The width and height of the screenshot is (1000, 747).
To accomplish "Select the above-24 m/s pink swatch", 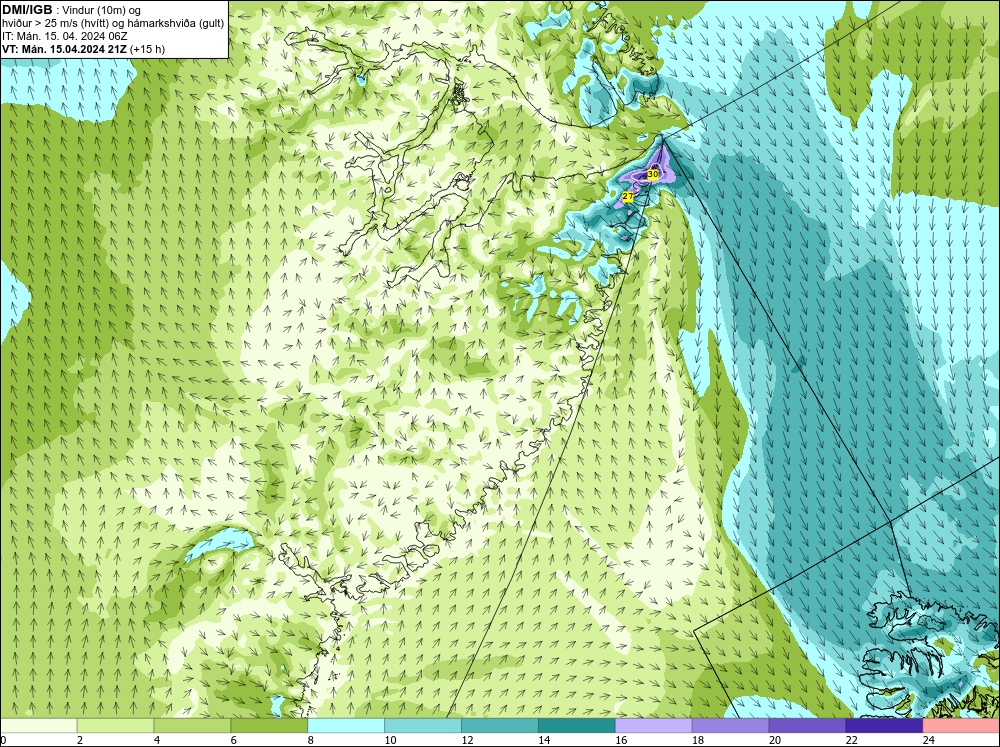I will coord(961,725).
